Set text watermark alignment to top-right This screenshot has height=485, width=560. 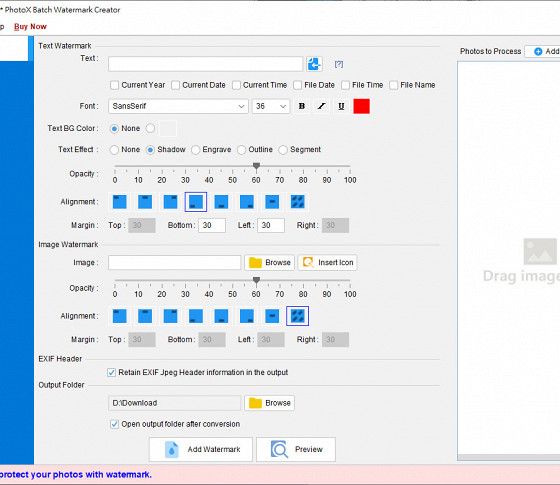coord(170,202)
